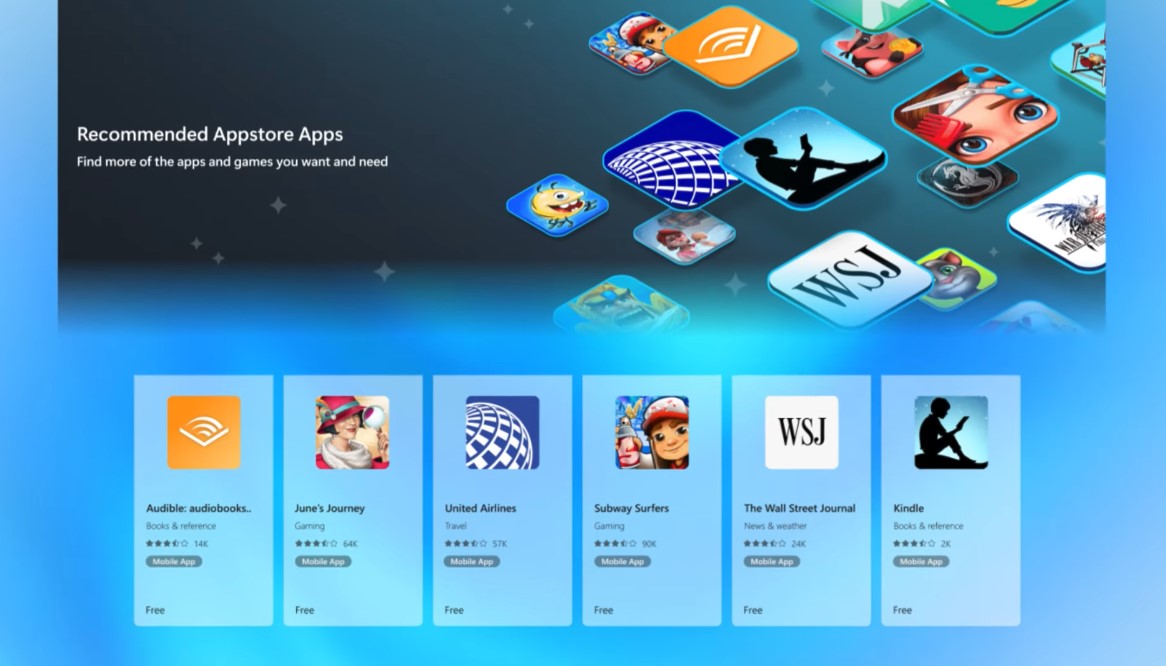Select "Free" price on the Wall Street Journal card
1166x666 pixels.
click(753, 610)
